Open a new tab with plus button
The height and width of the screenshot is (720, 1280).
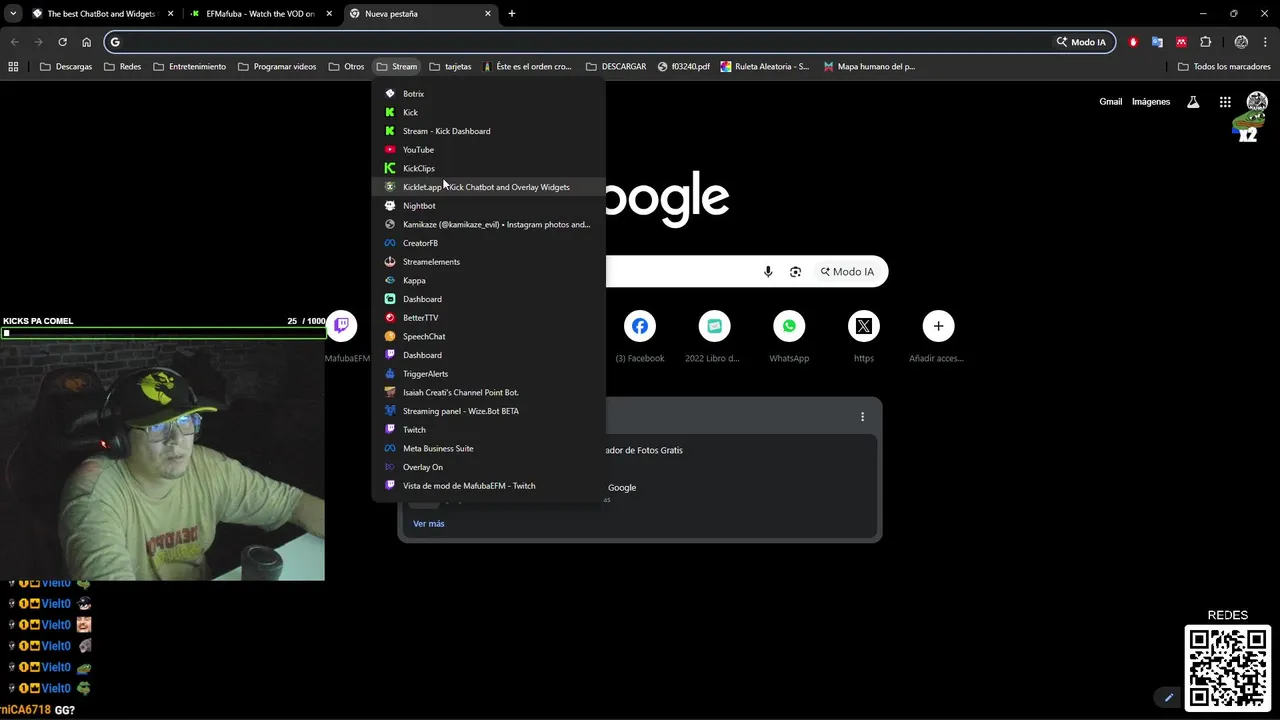[x=512, y=14]
